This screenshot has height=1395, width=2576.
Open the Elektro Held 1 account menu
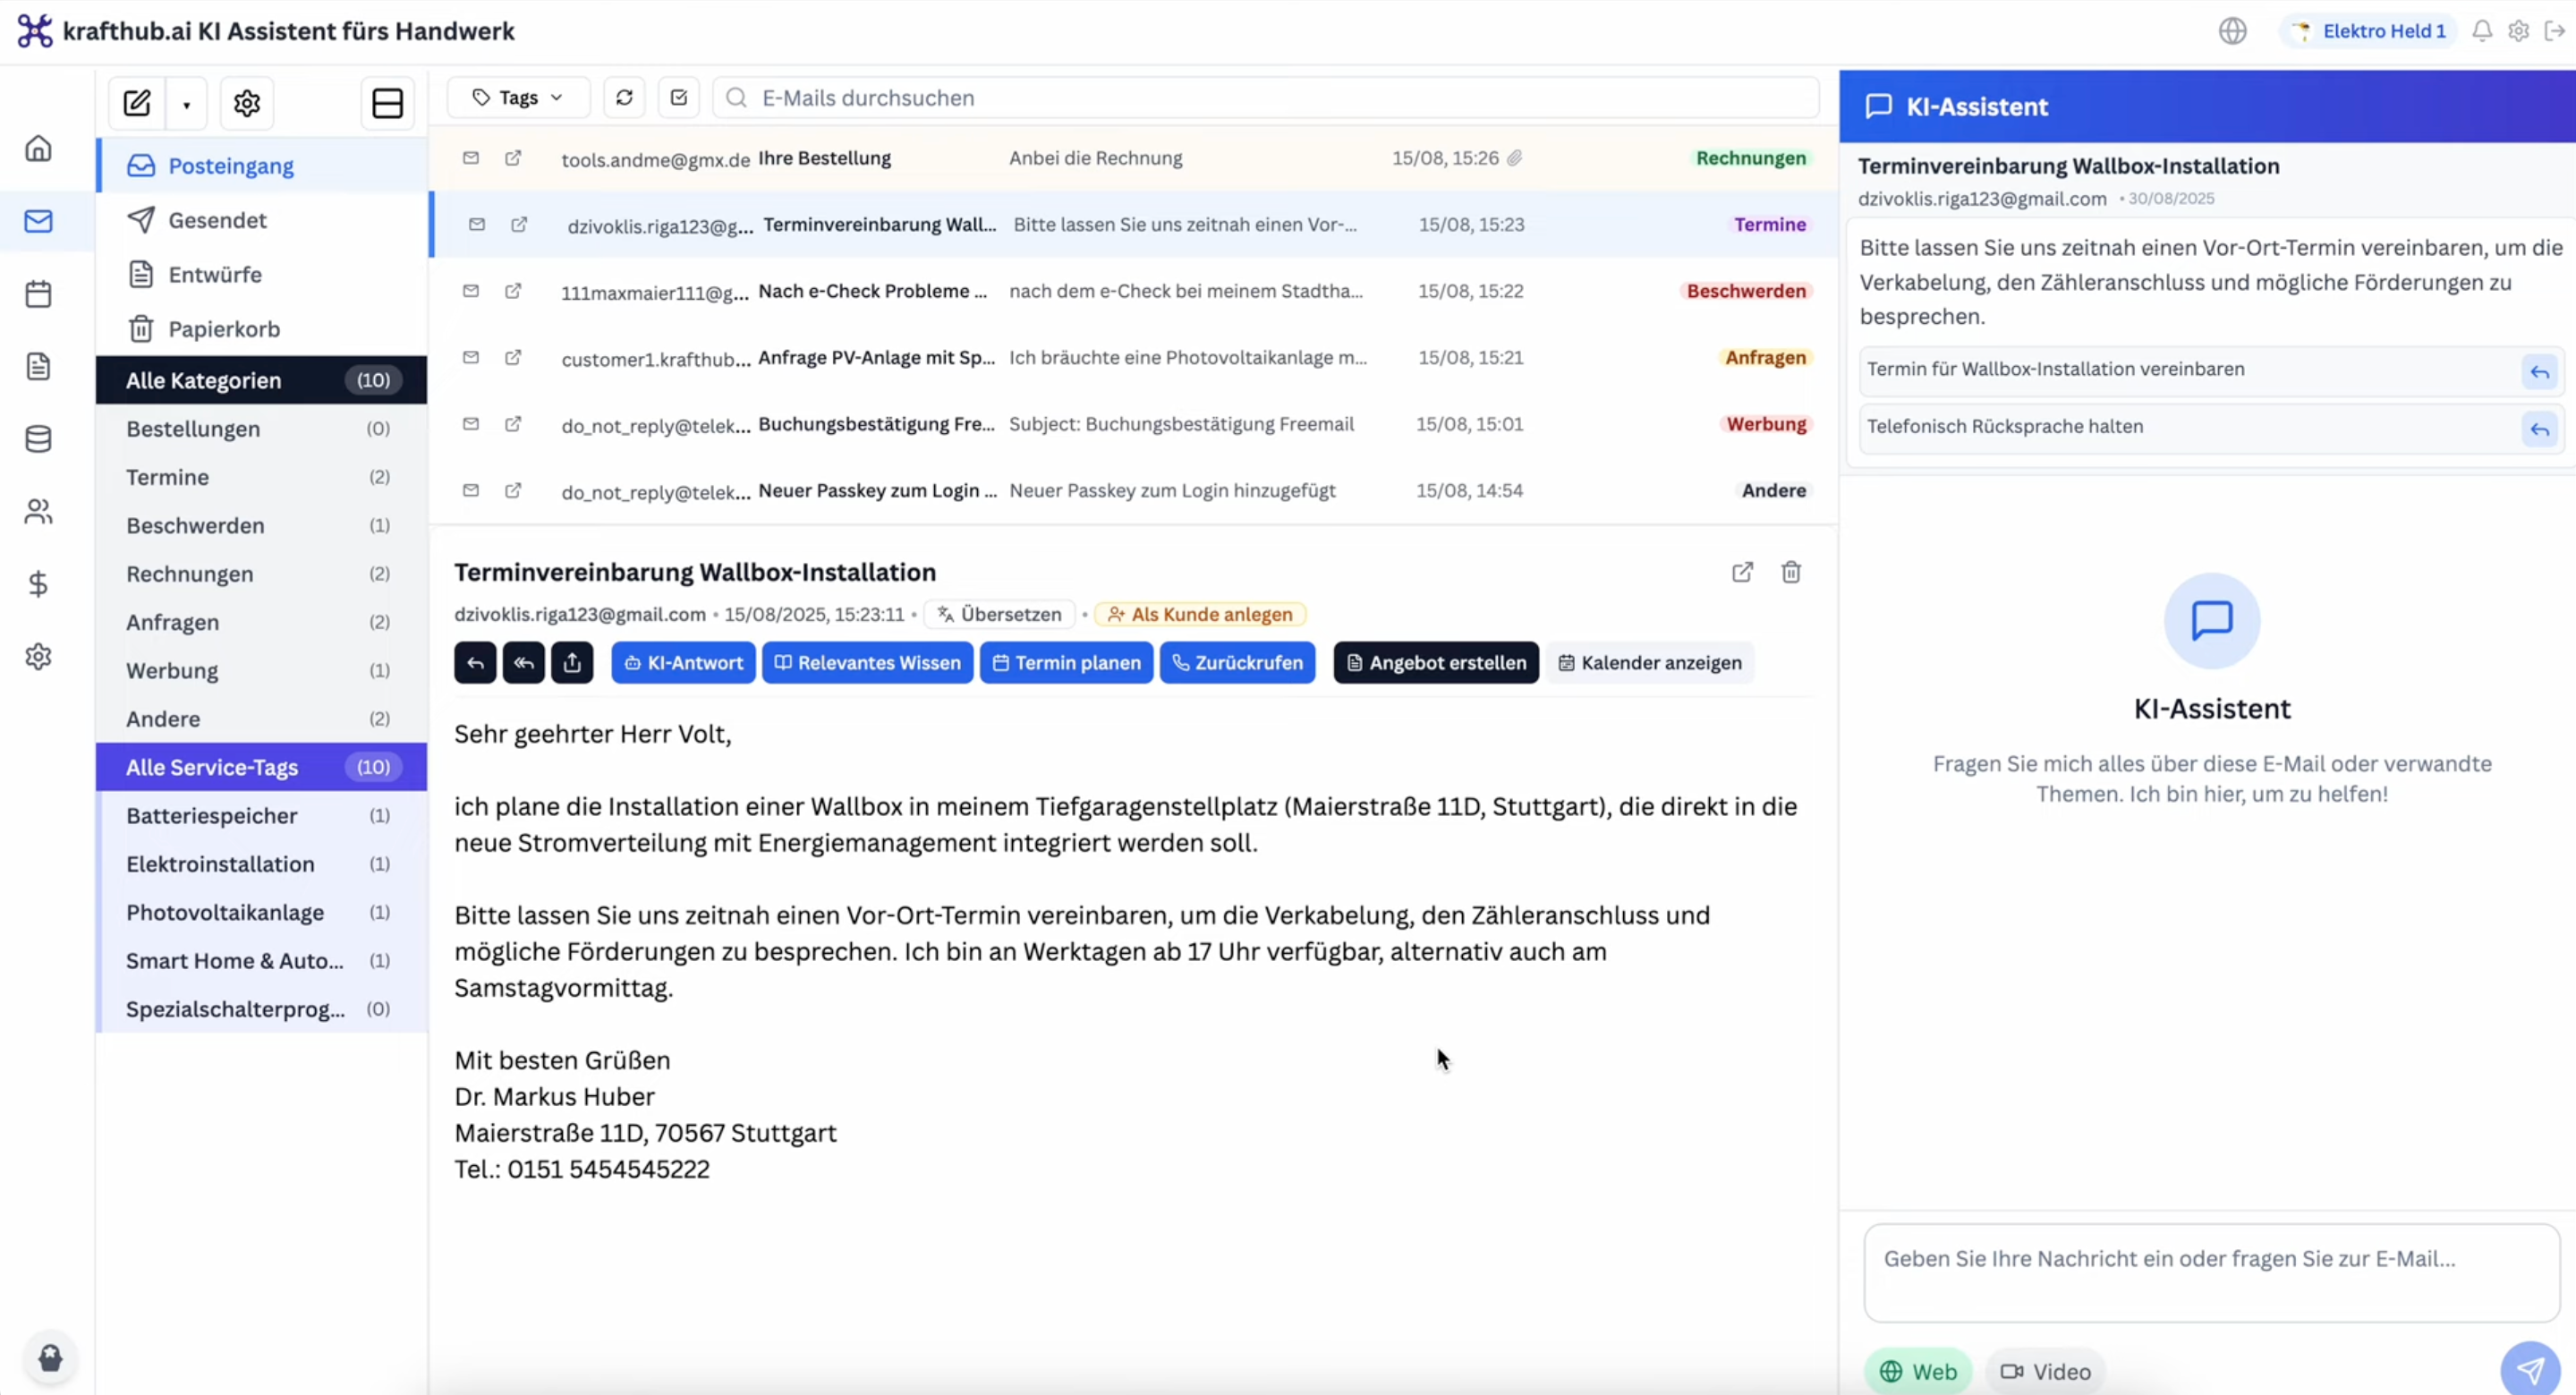tap(2368, 31)
